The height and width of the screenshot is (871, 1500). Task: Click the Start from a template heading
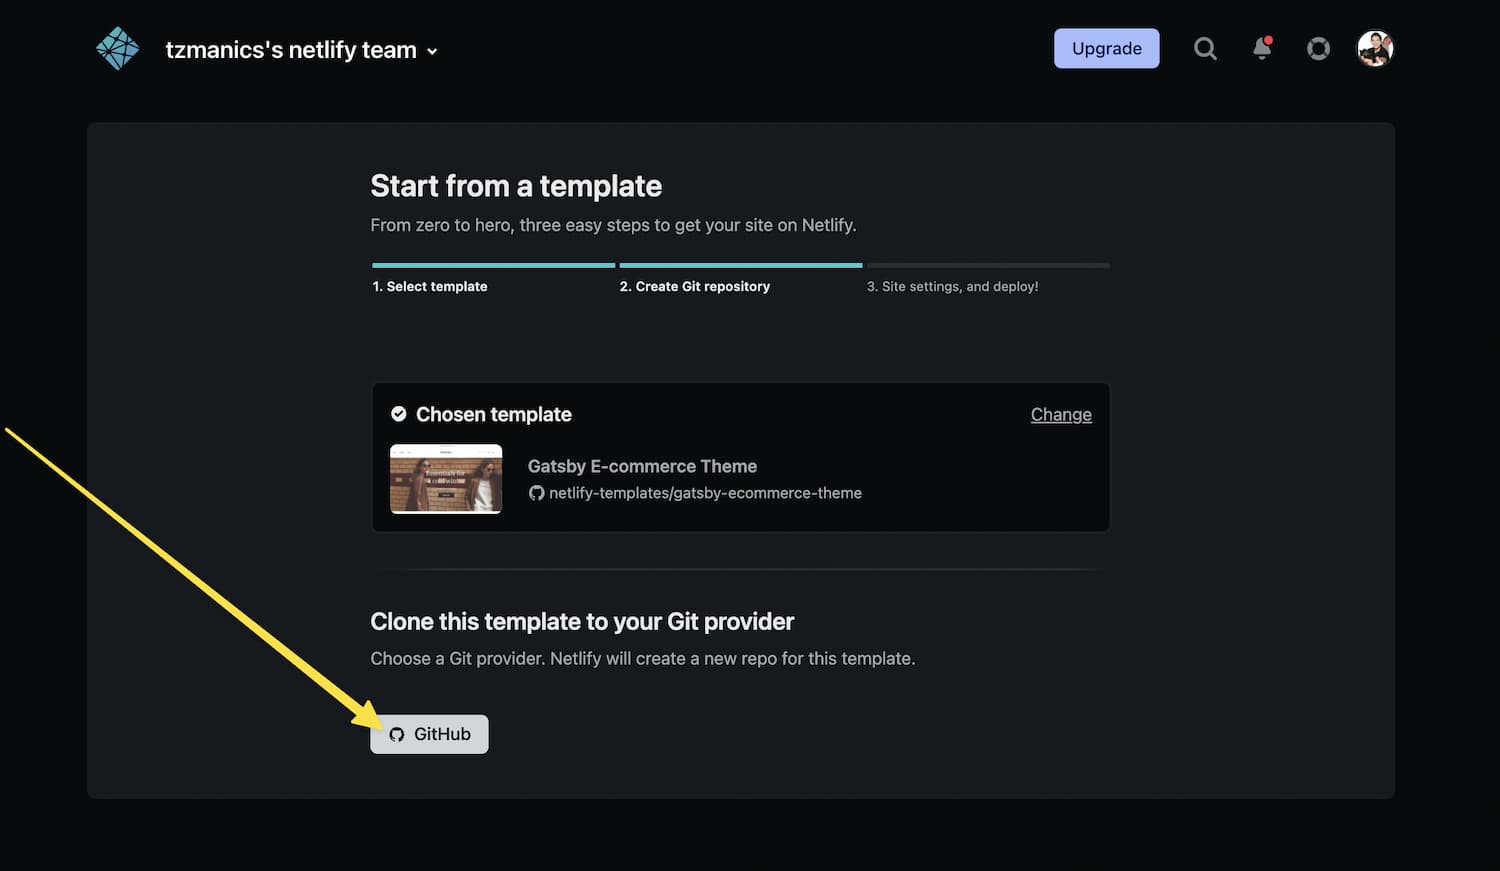tap(516, 186)
